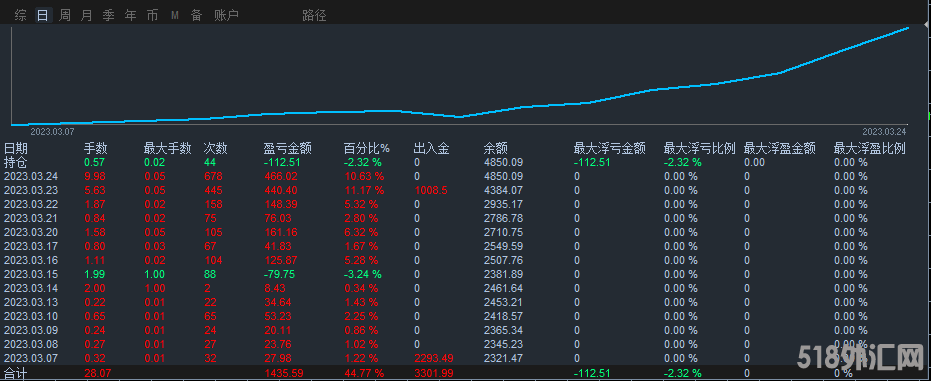This screenshot has height=381, width=931.
Task: Click total percentage 44.77 %
Action: click(364, 373)
